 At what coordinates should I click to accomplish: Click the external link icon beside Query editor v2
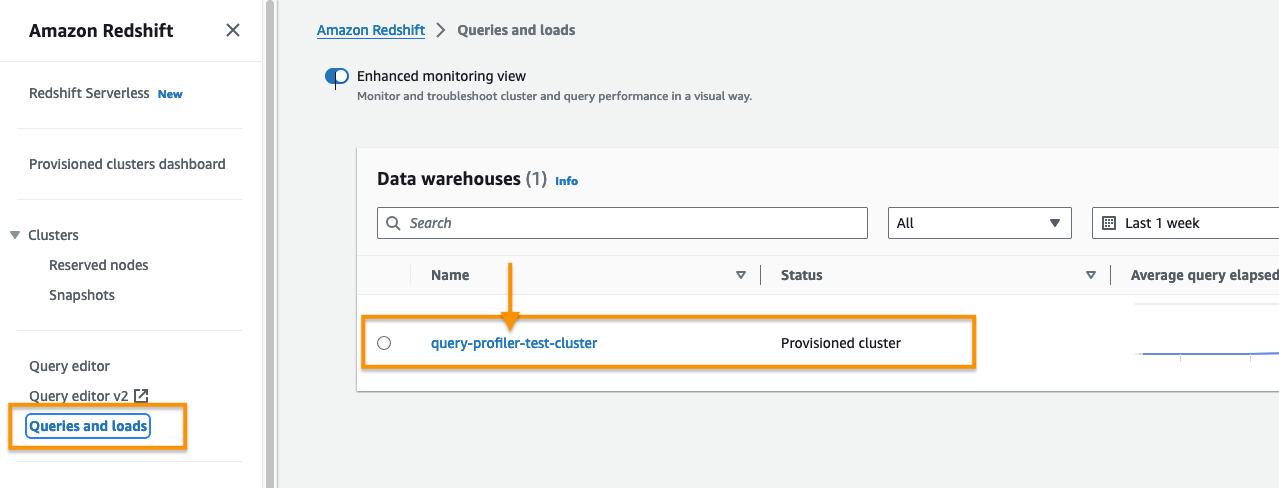click(141, 396)
